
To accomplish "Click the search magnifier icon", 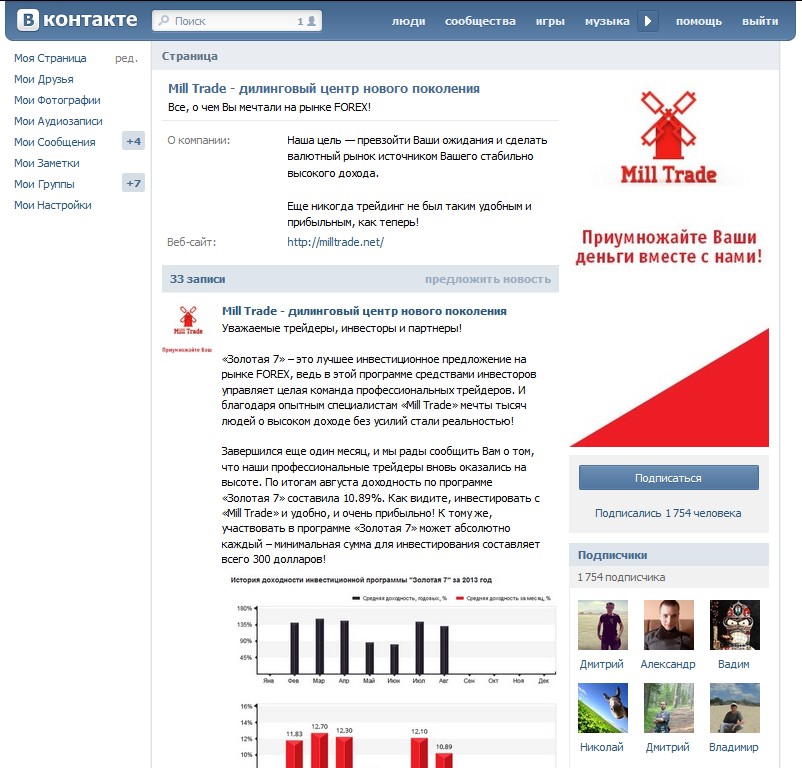I will tap(164, 20).
